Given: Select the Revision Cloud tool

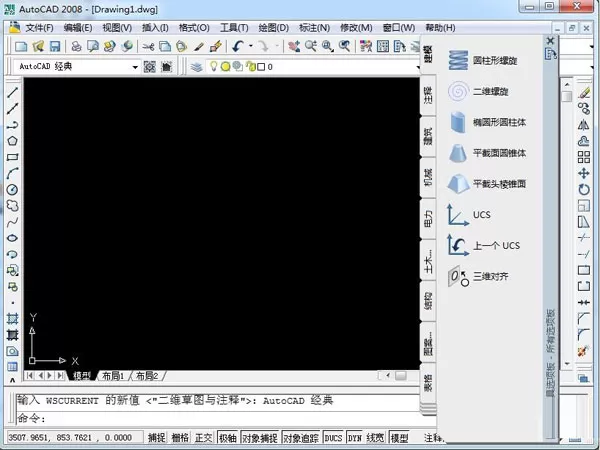Looking at the screenshot, I should [x=12, y=206].
